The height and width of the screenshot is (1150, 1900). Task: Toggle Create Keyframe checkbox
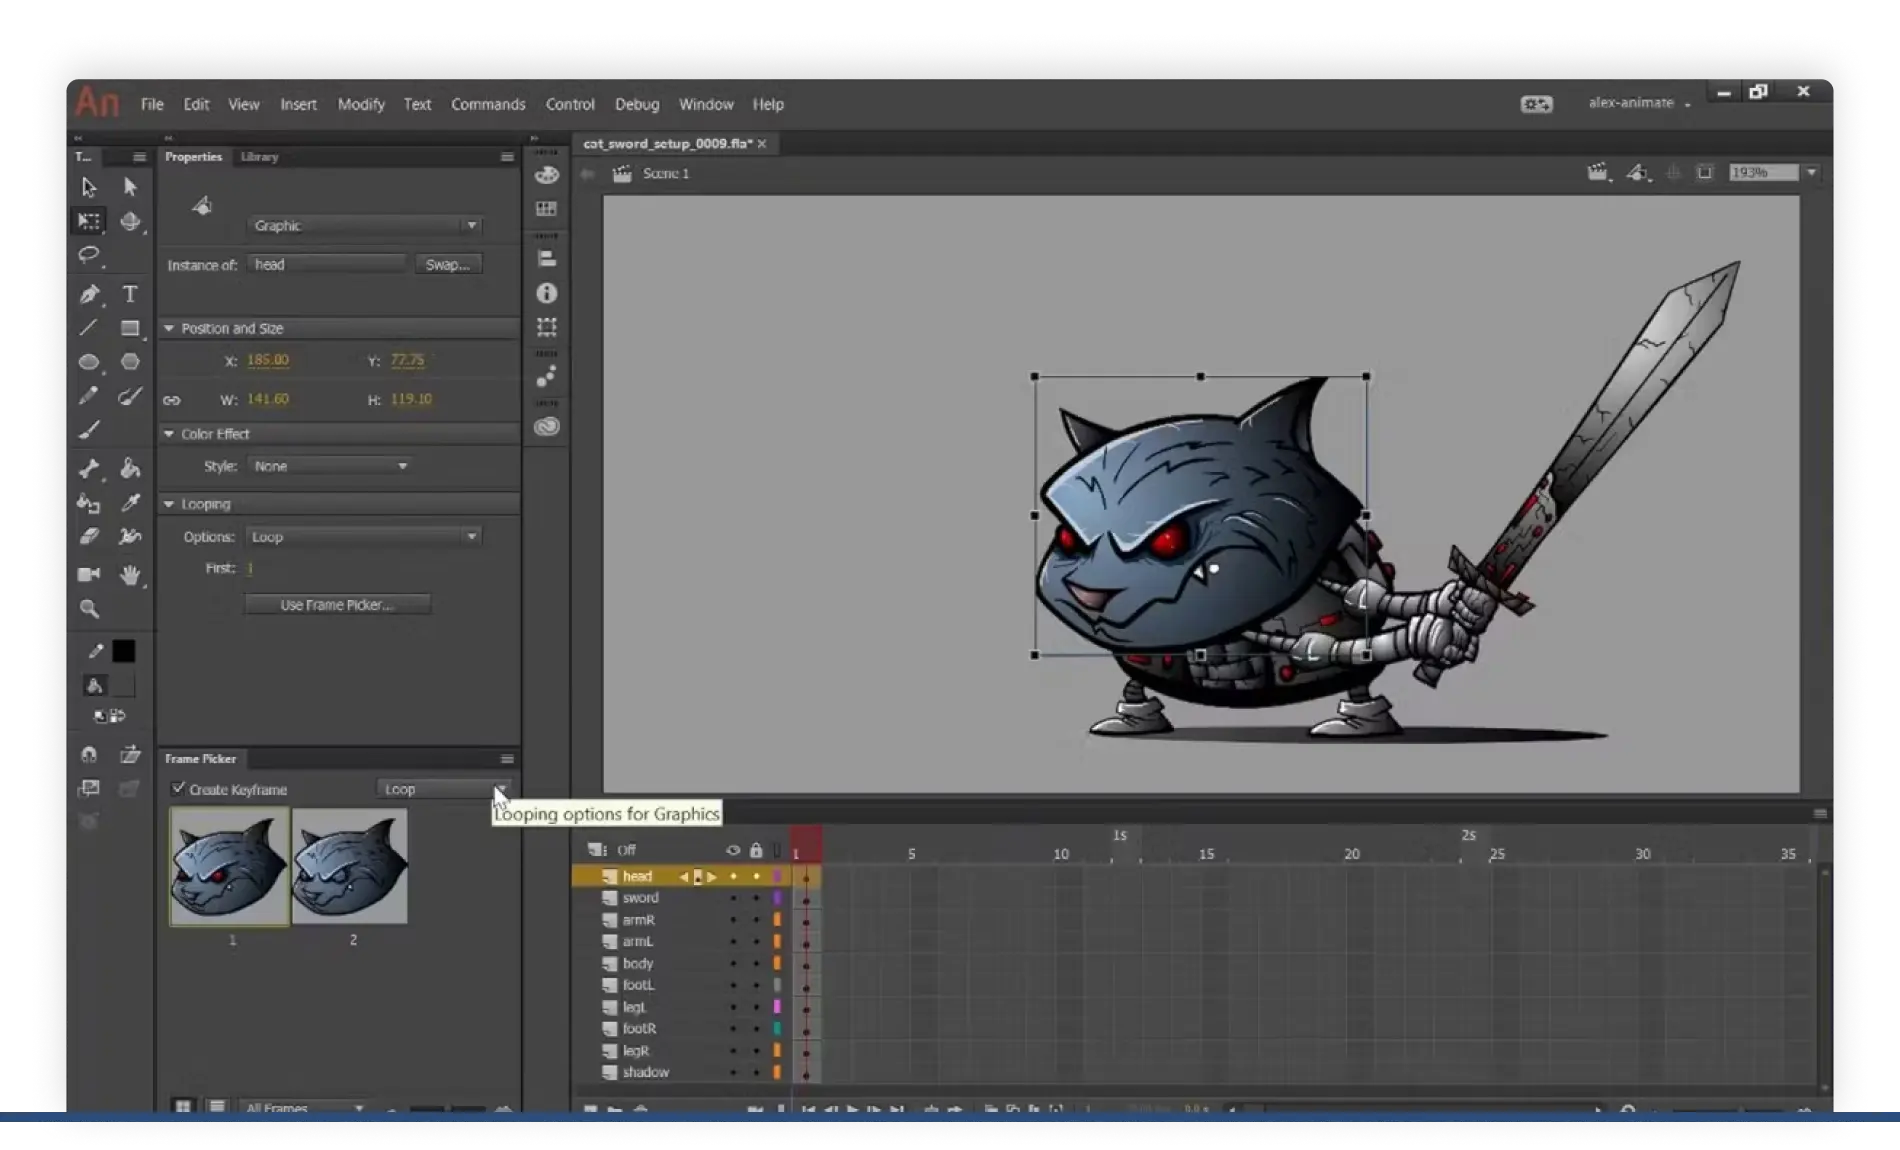click(x=178, y=789)
